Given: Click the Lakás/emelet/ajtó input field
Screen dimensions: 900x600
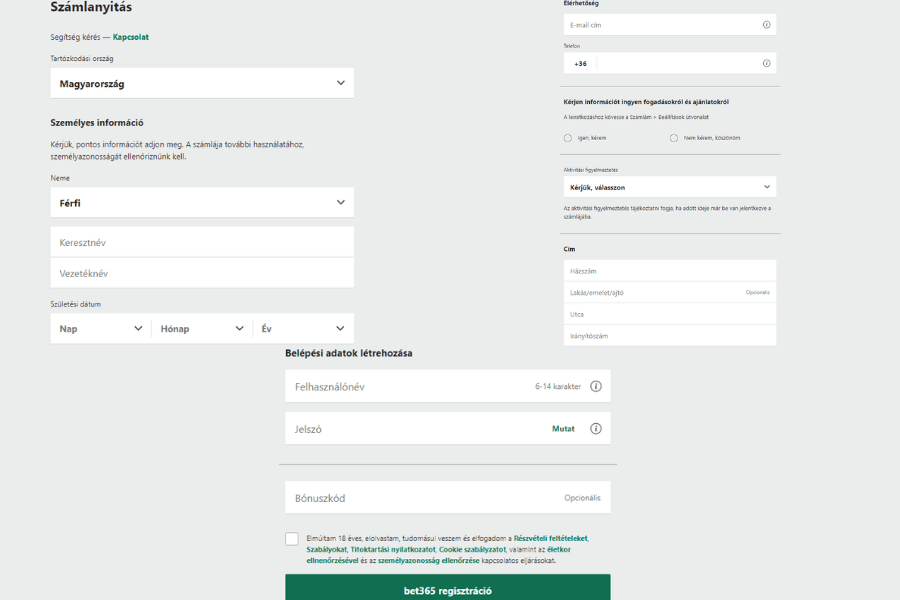Looking at the screenshot, I should (x=670, y=292).
